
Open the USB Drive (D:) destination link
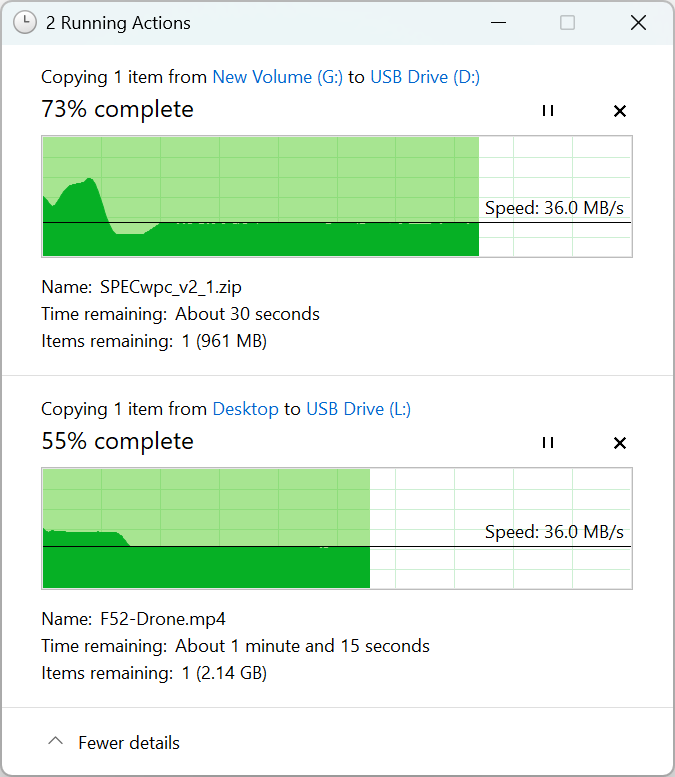pyautogui.click(x=425, y=77)
